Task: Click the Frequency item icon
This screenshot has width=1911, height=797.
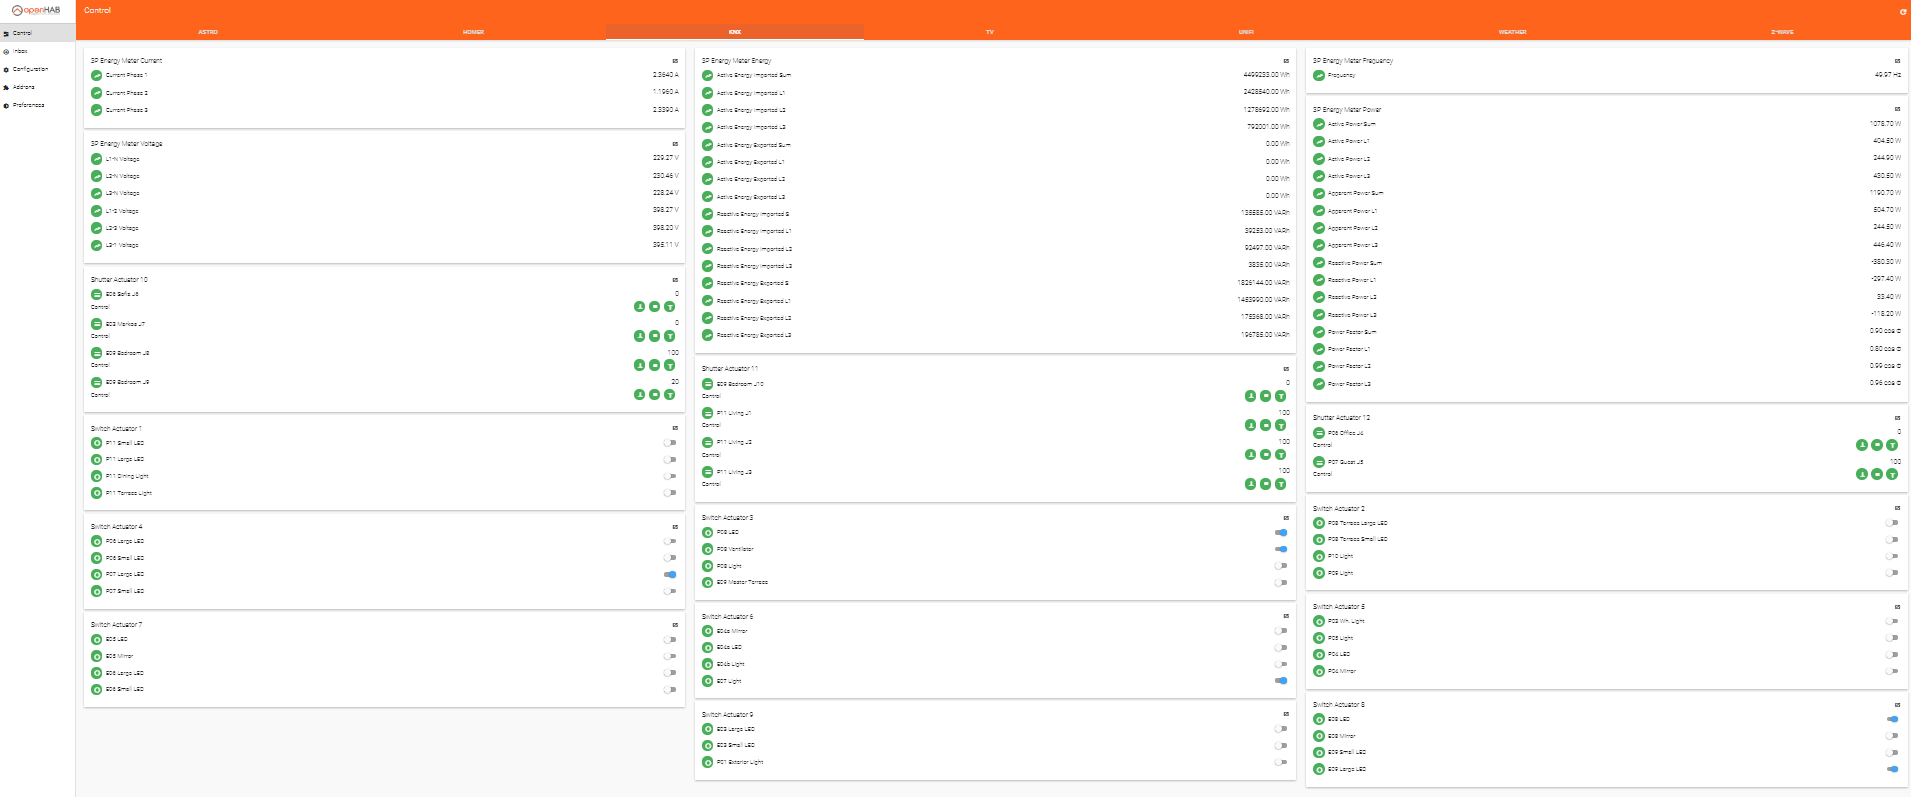Action: pyautogui.click(x=1319, y=75)
